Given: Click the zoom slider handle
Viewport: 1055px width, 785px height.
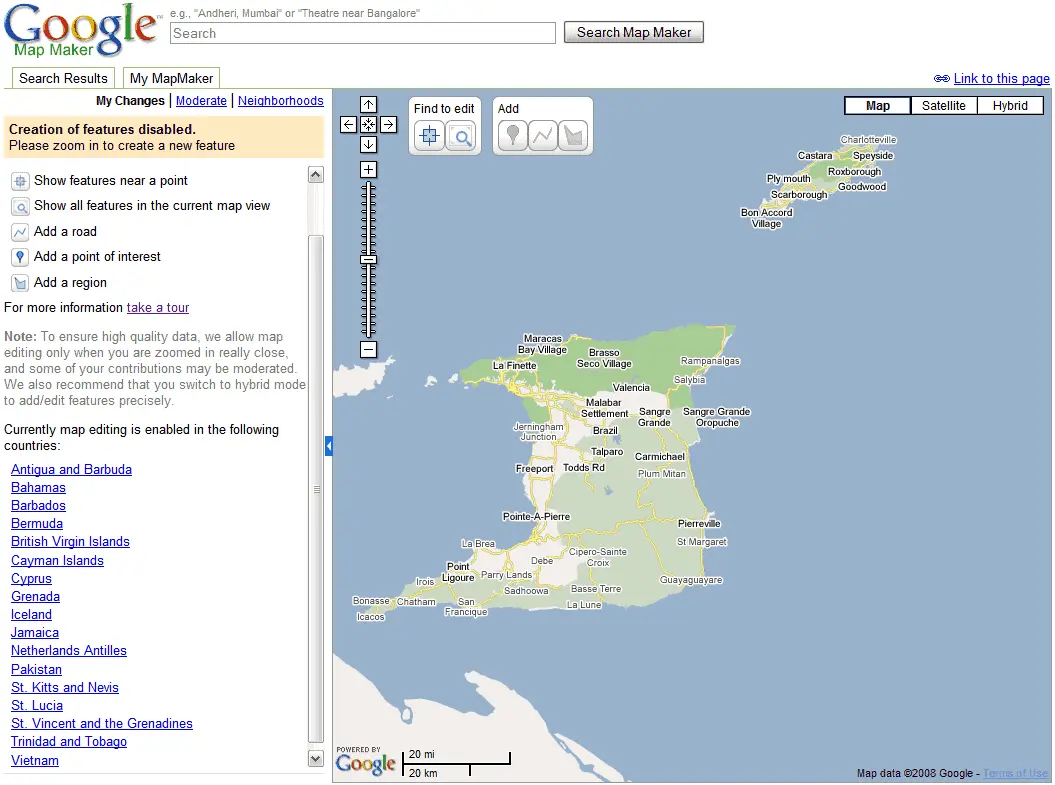Looking at the screenshot, I should [368, 260].
